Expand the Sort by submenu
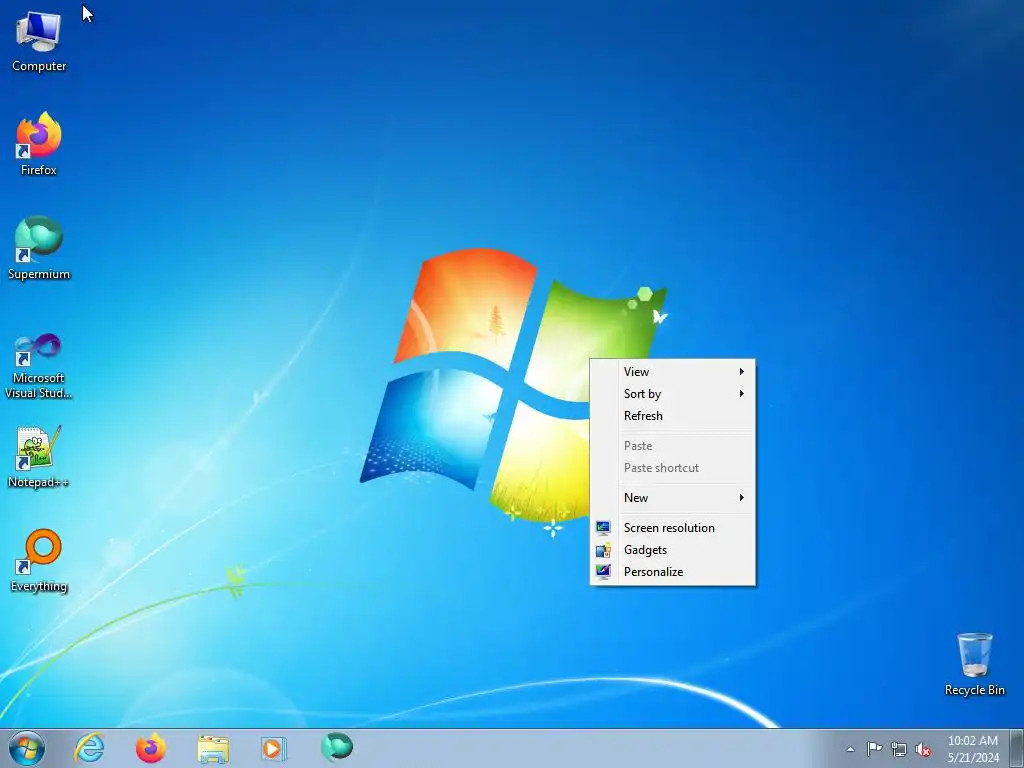Viewport: 1024px width, 768px height. [673, 394]
